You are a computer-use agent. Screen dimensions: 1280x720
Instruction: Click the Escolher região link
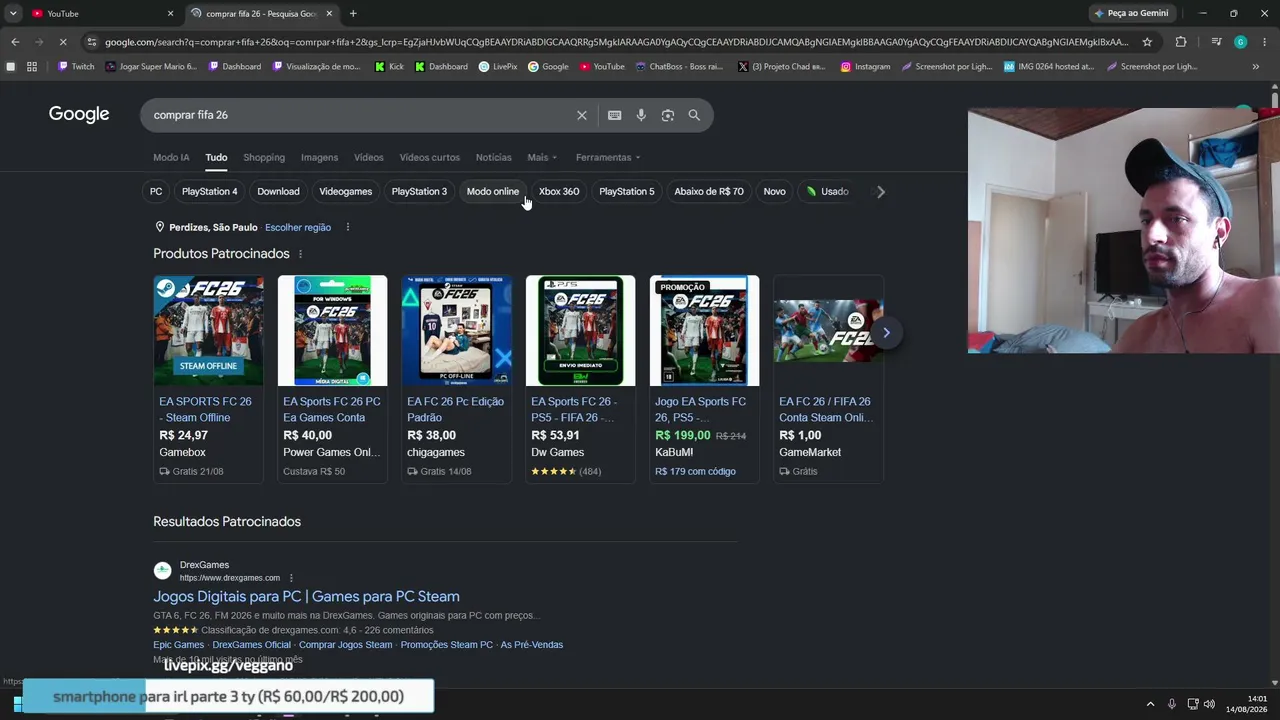298,227
